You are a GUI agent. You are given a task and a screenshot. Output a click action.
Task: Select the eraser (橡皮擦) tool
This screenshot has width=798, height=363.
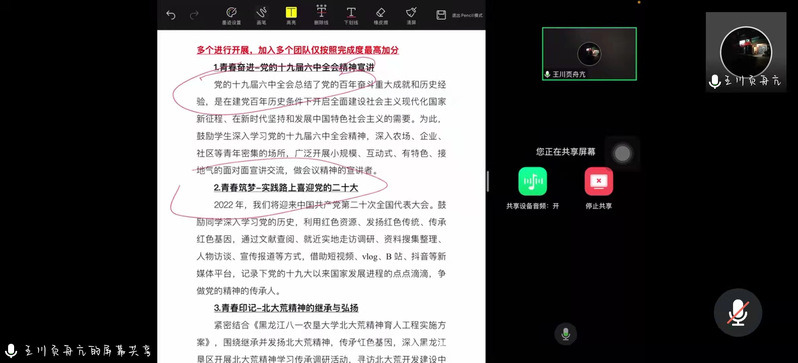point(380,15)
